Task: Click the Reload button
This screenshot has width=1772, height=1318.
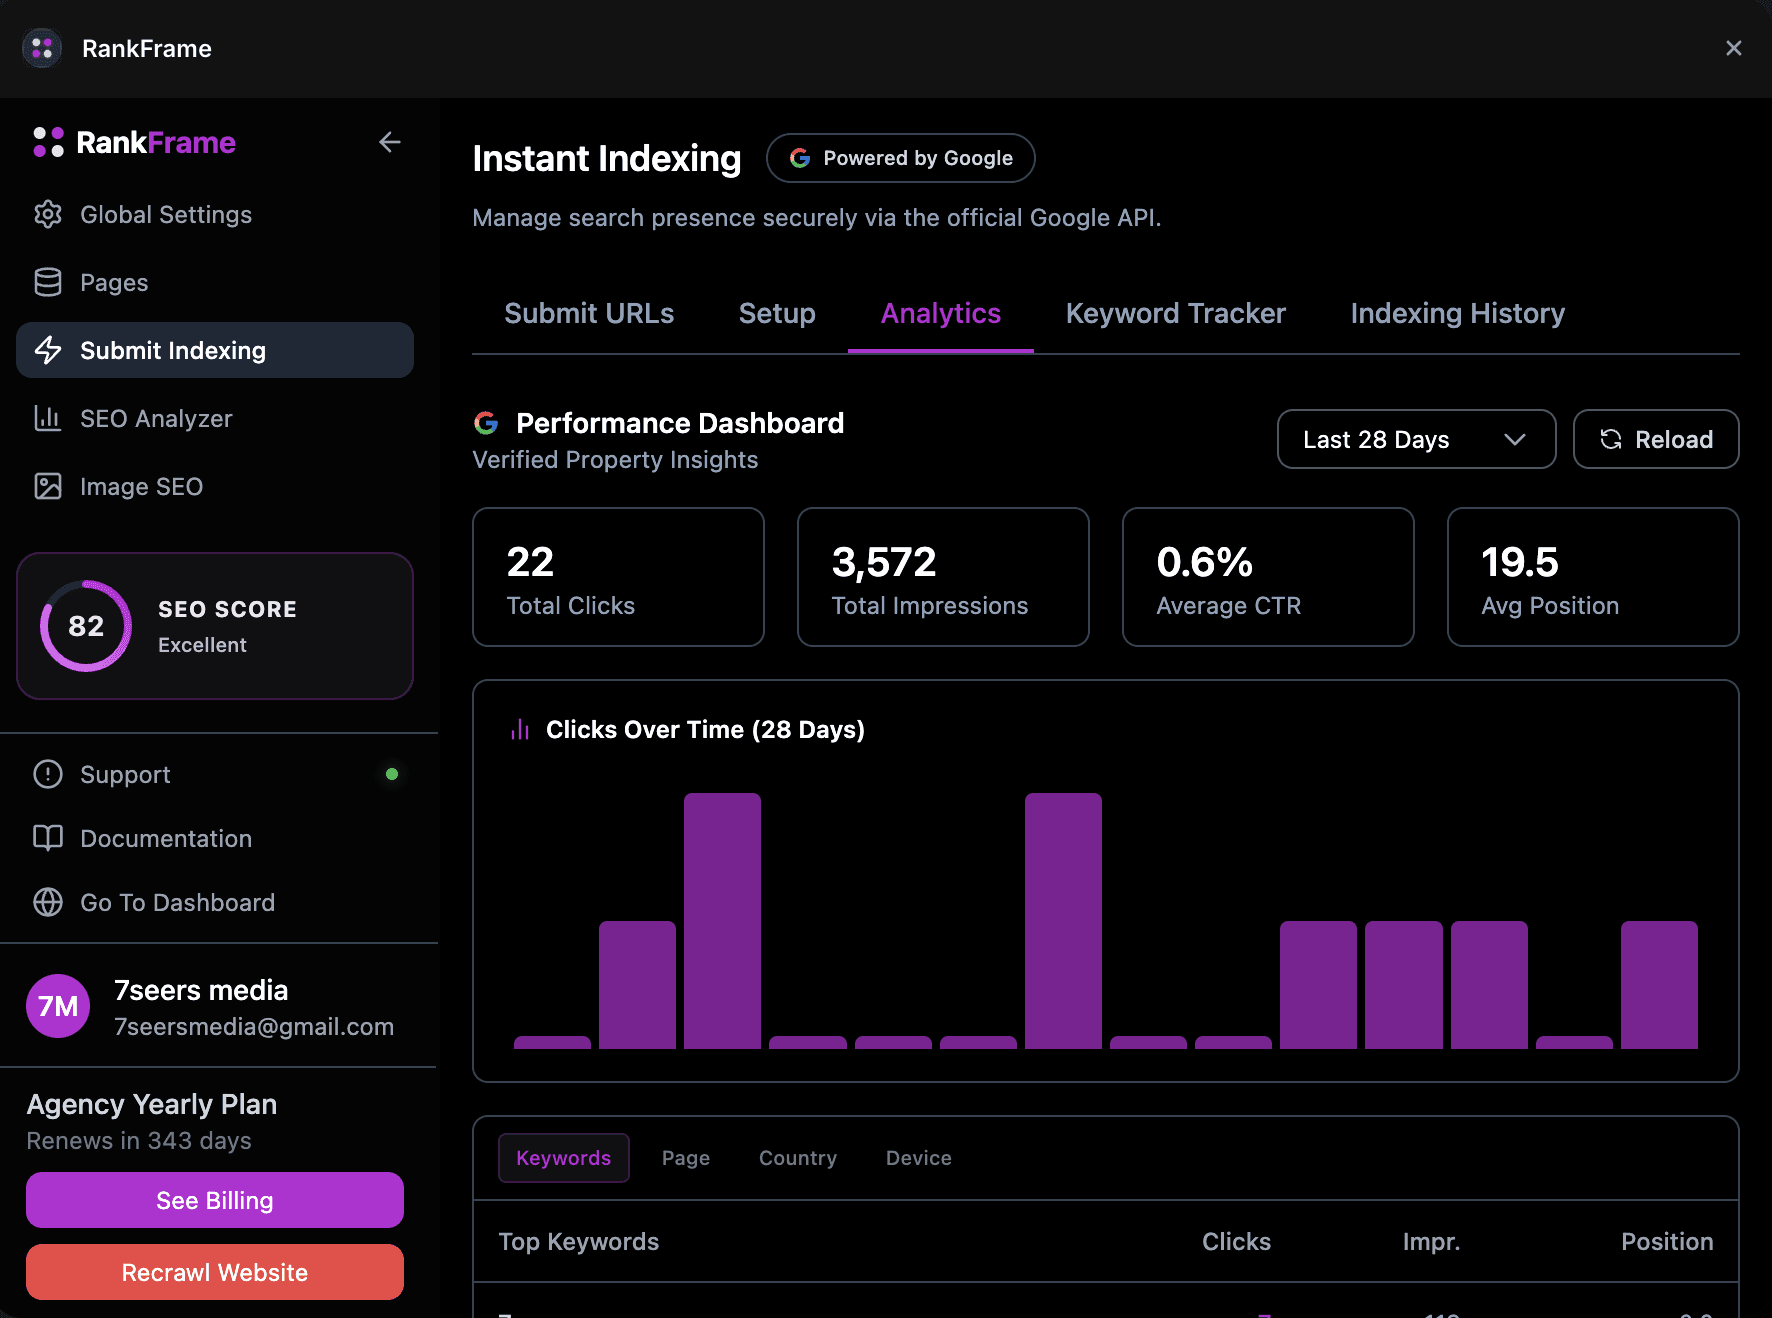Action: click(x=1656, y=439)
